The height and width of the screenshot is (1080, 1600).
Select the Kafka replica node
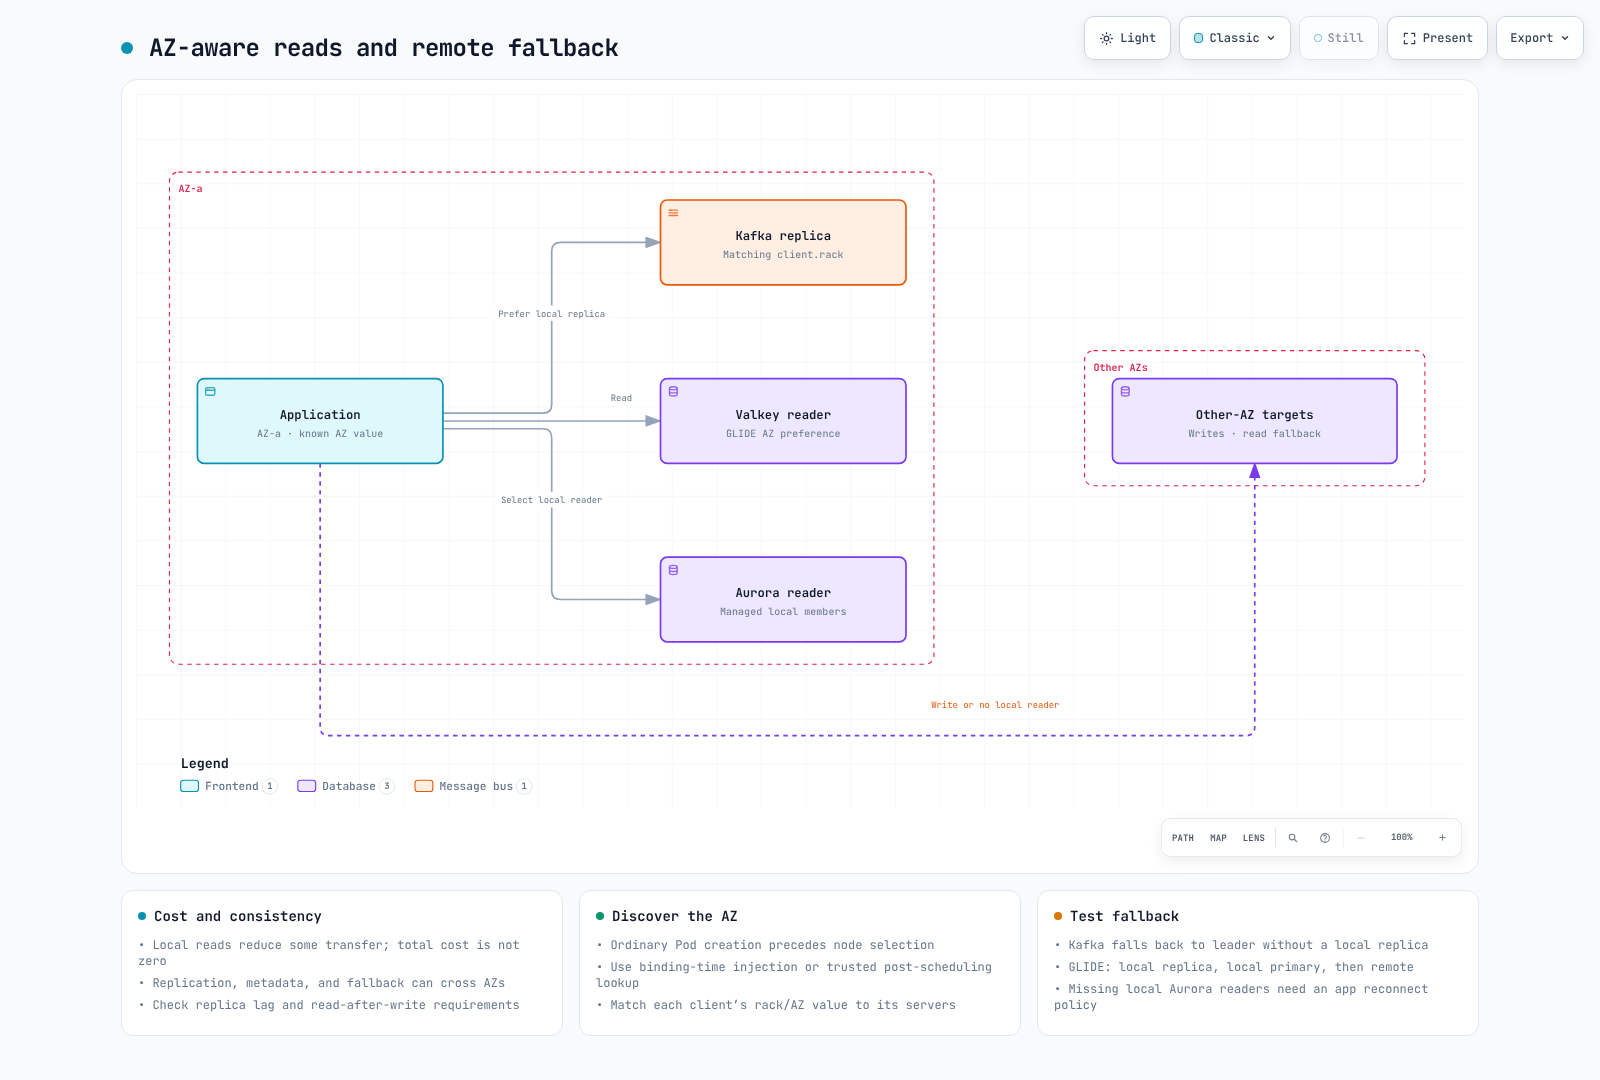coord(783,243)
